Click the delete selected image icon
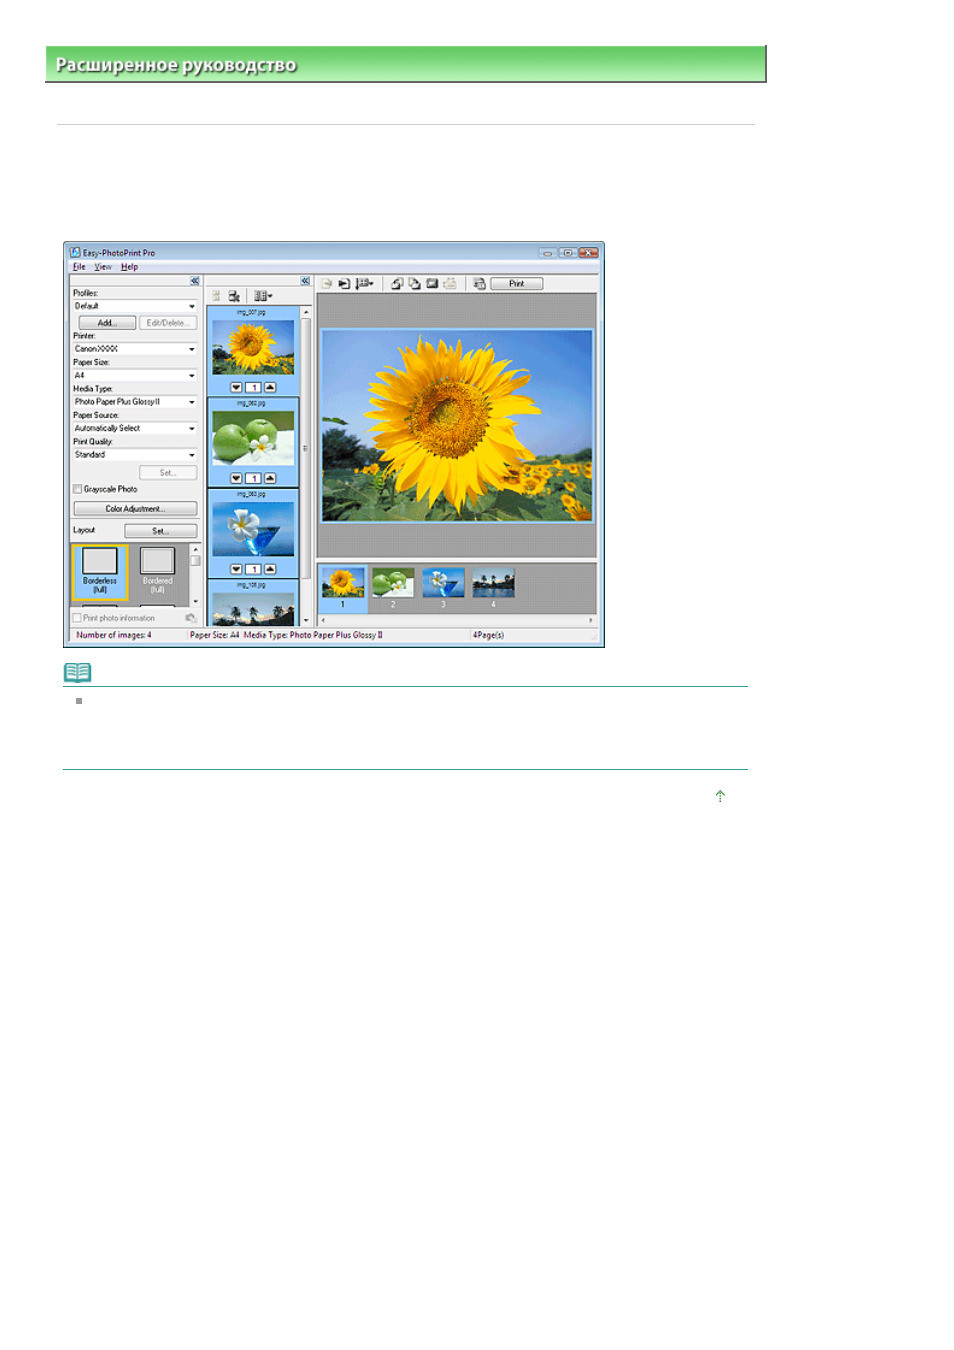The width and height of the screenshot is (954, 1350). click(x=233, y=297)
